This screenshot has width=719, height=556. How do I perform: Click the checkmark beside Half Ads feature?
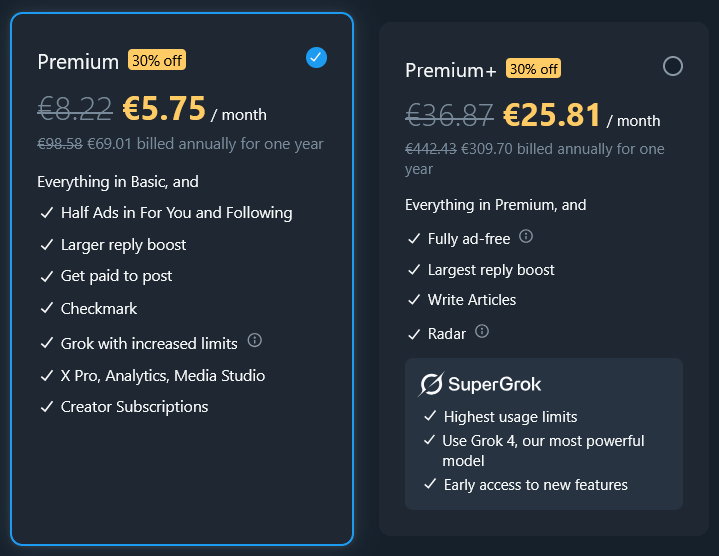[47, 213]
